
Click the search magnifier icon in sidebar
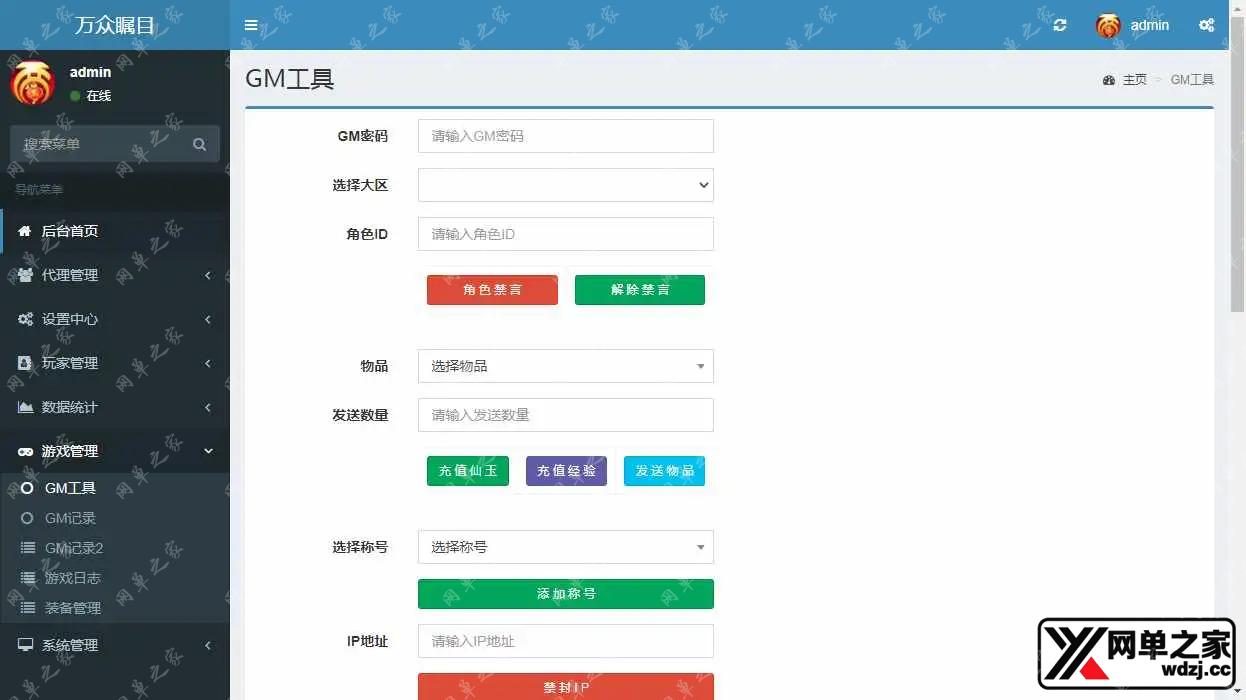[199, 144]
